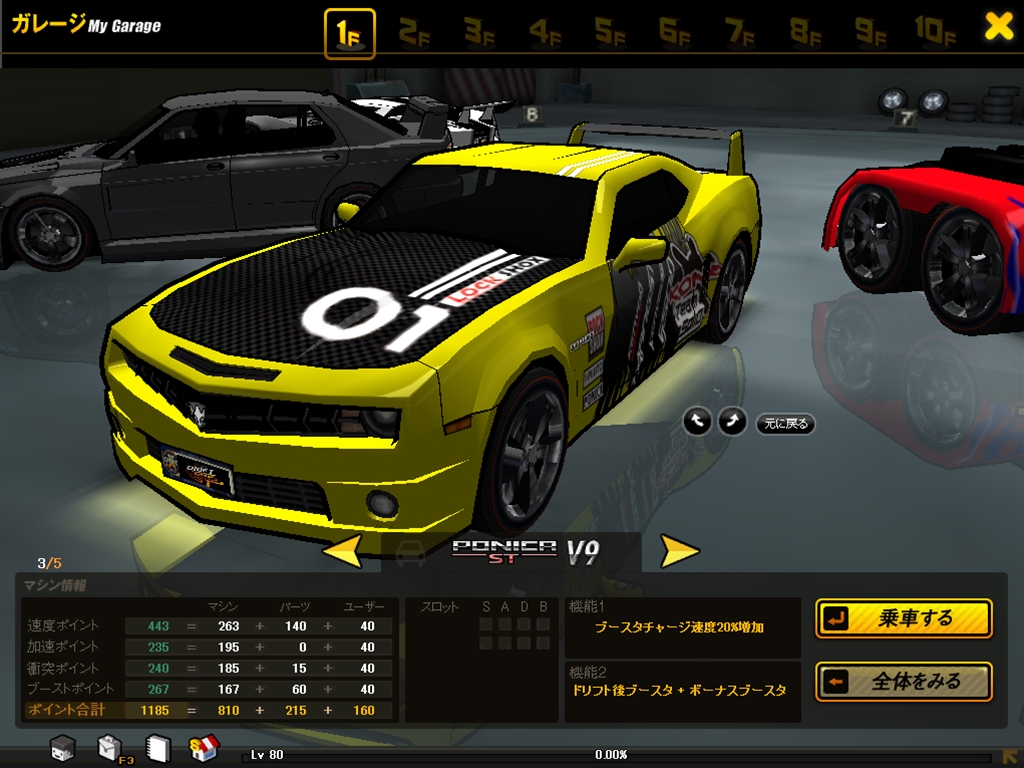Click the 3/5 car counter
The width and height of the screenshot is (1024, 768).
[x=50, y=563]
